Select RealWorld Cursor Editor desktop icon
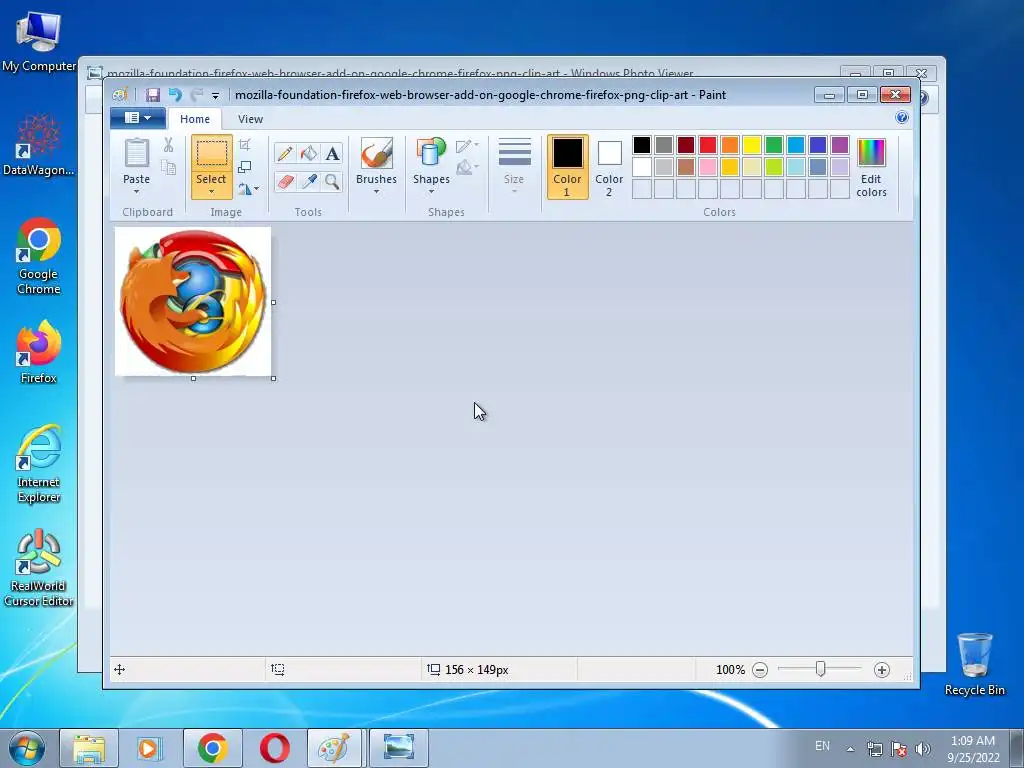 click(39, 568)
